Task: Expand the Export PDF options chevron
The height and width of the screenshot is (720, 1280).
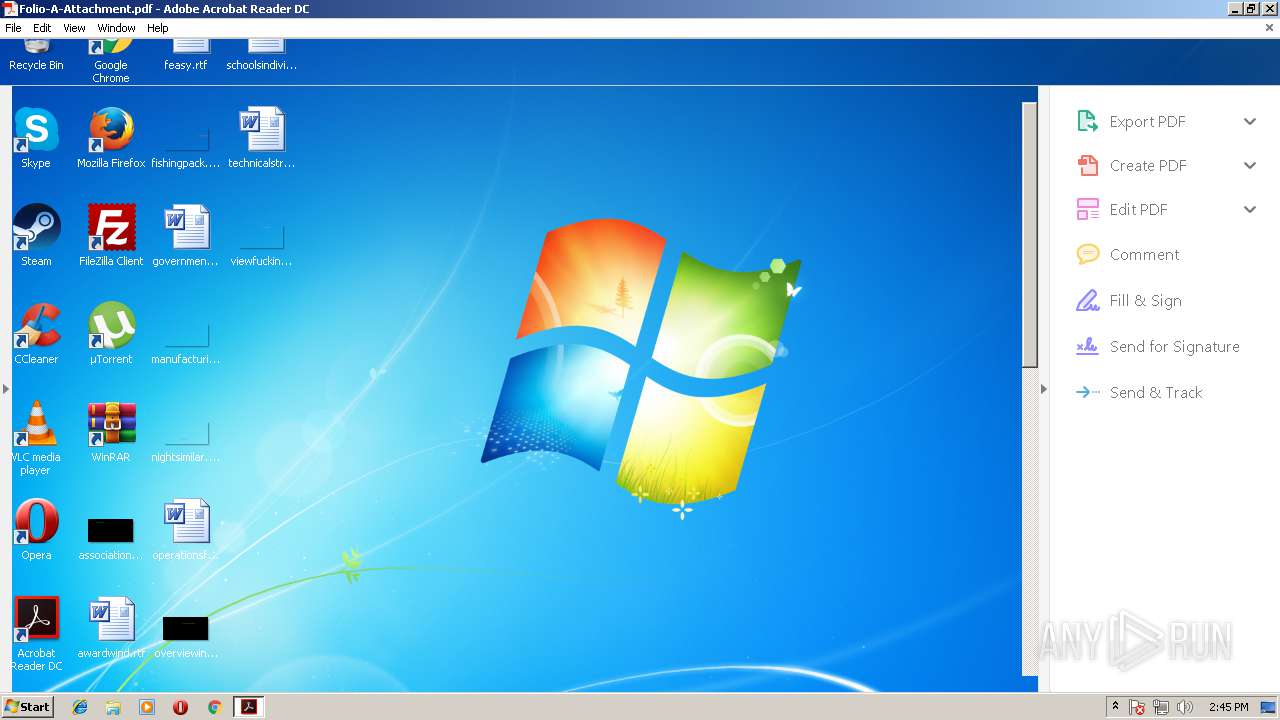Action: pyautogui.click(x=1250, y=121)
